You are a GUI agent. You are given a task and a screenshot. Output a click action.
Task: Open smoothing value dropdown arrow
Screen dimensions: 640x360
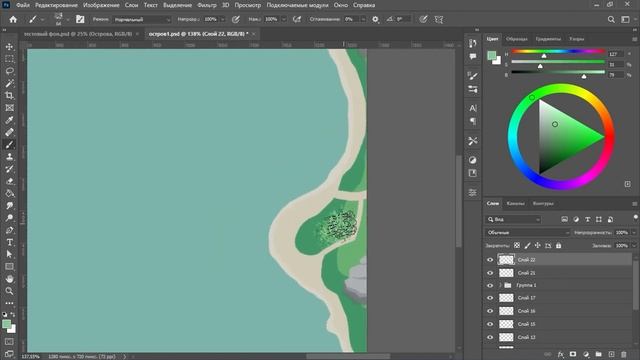pos(363,19)
